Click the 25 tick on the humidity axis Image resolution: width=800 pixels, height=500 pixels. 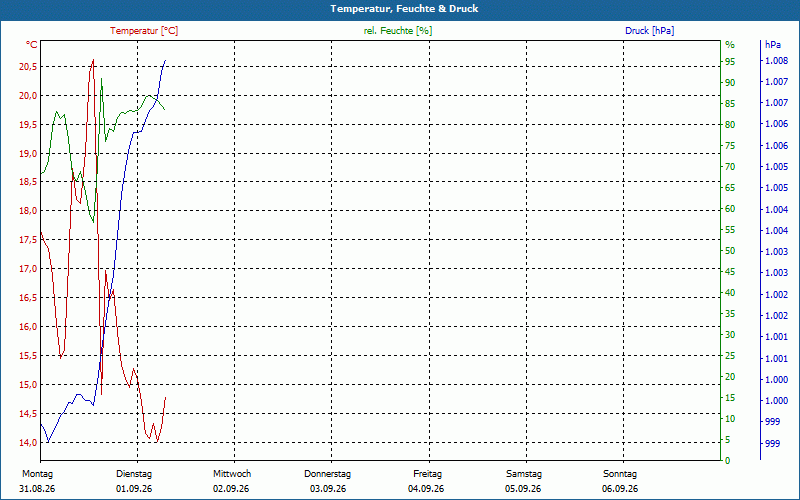click(730, 356)
